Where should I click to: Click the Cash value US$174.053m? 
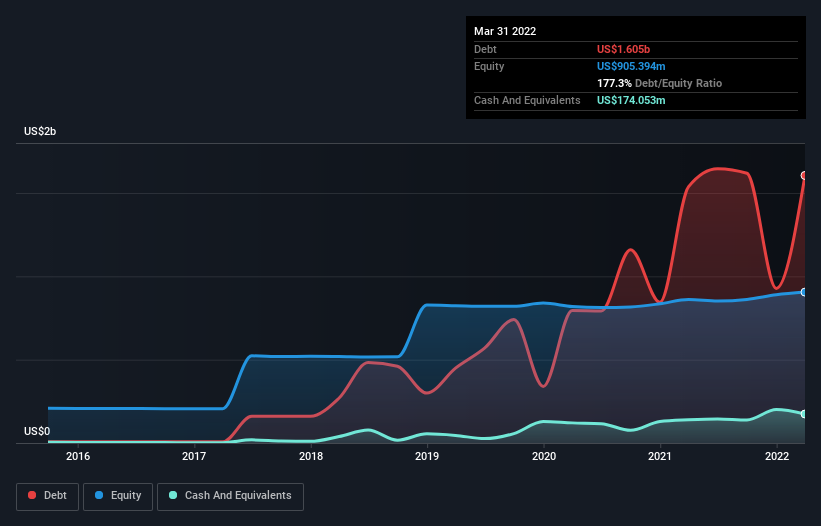(x=631, y=100)
